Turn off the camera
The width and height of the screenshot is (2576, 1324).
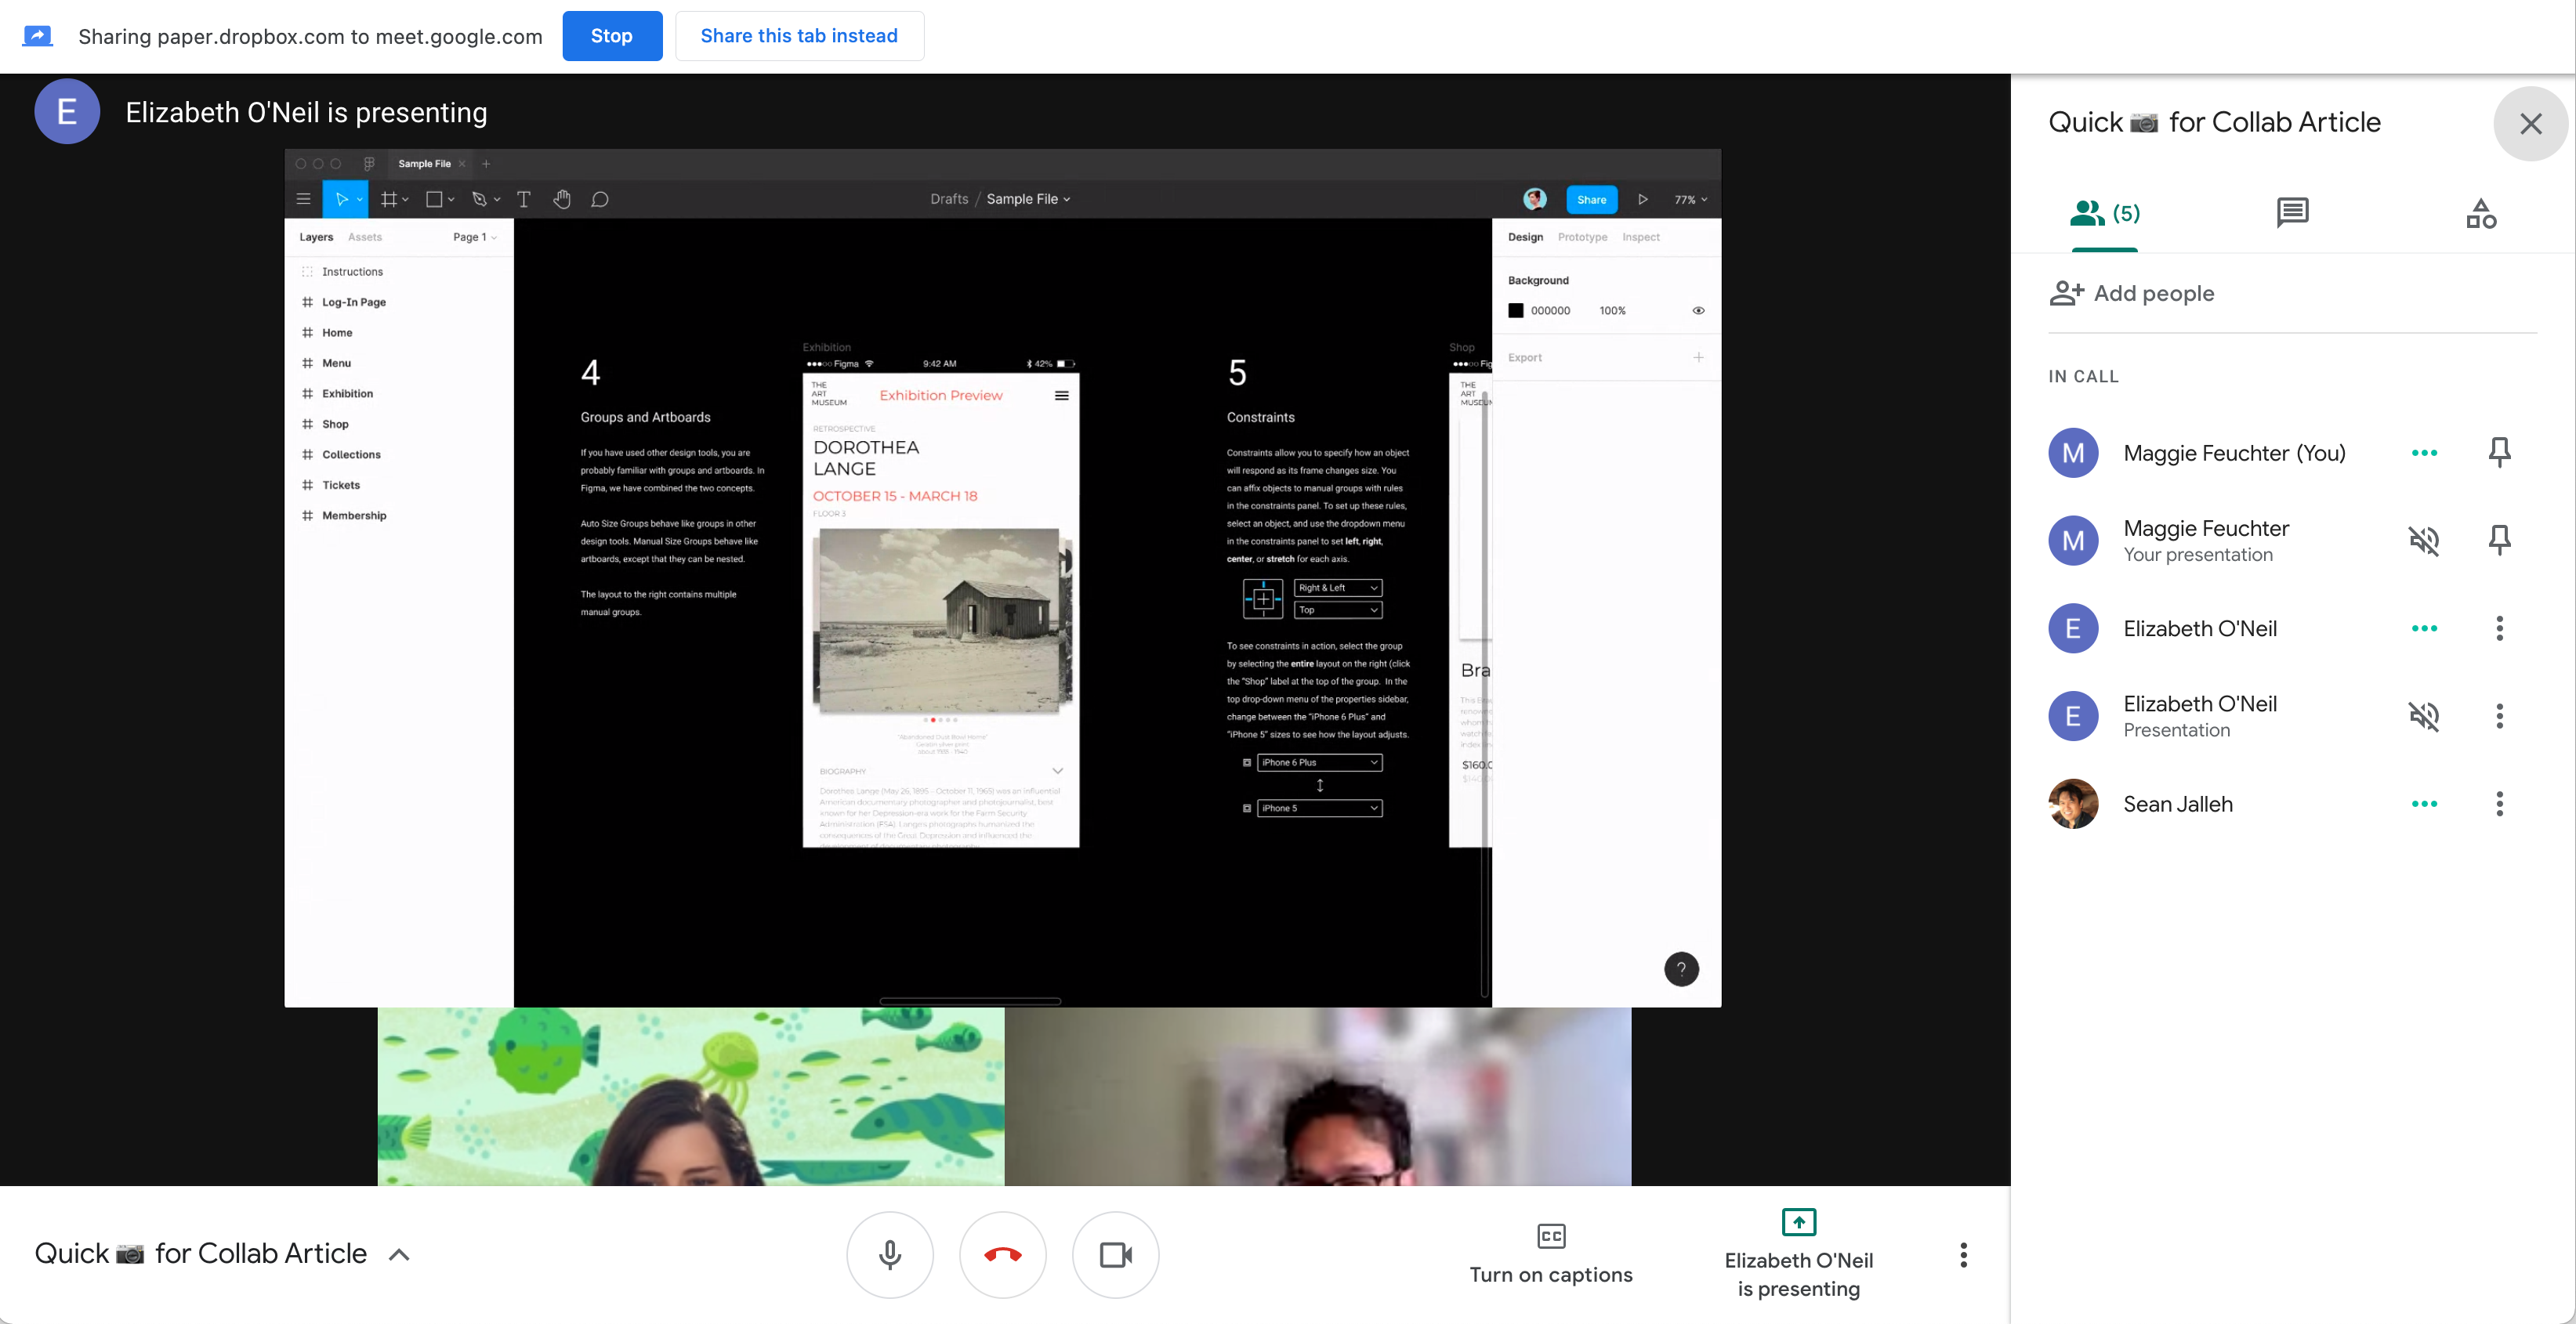point(1115,1254)
